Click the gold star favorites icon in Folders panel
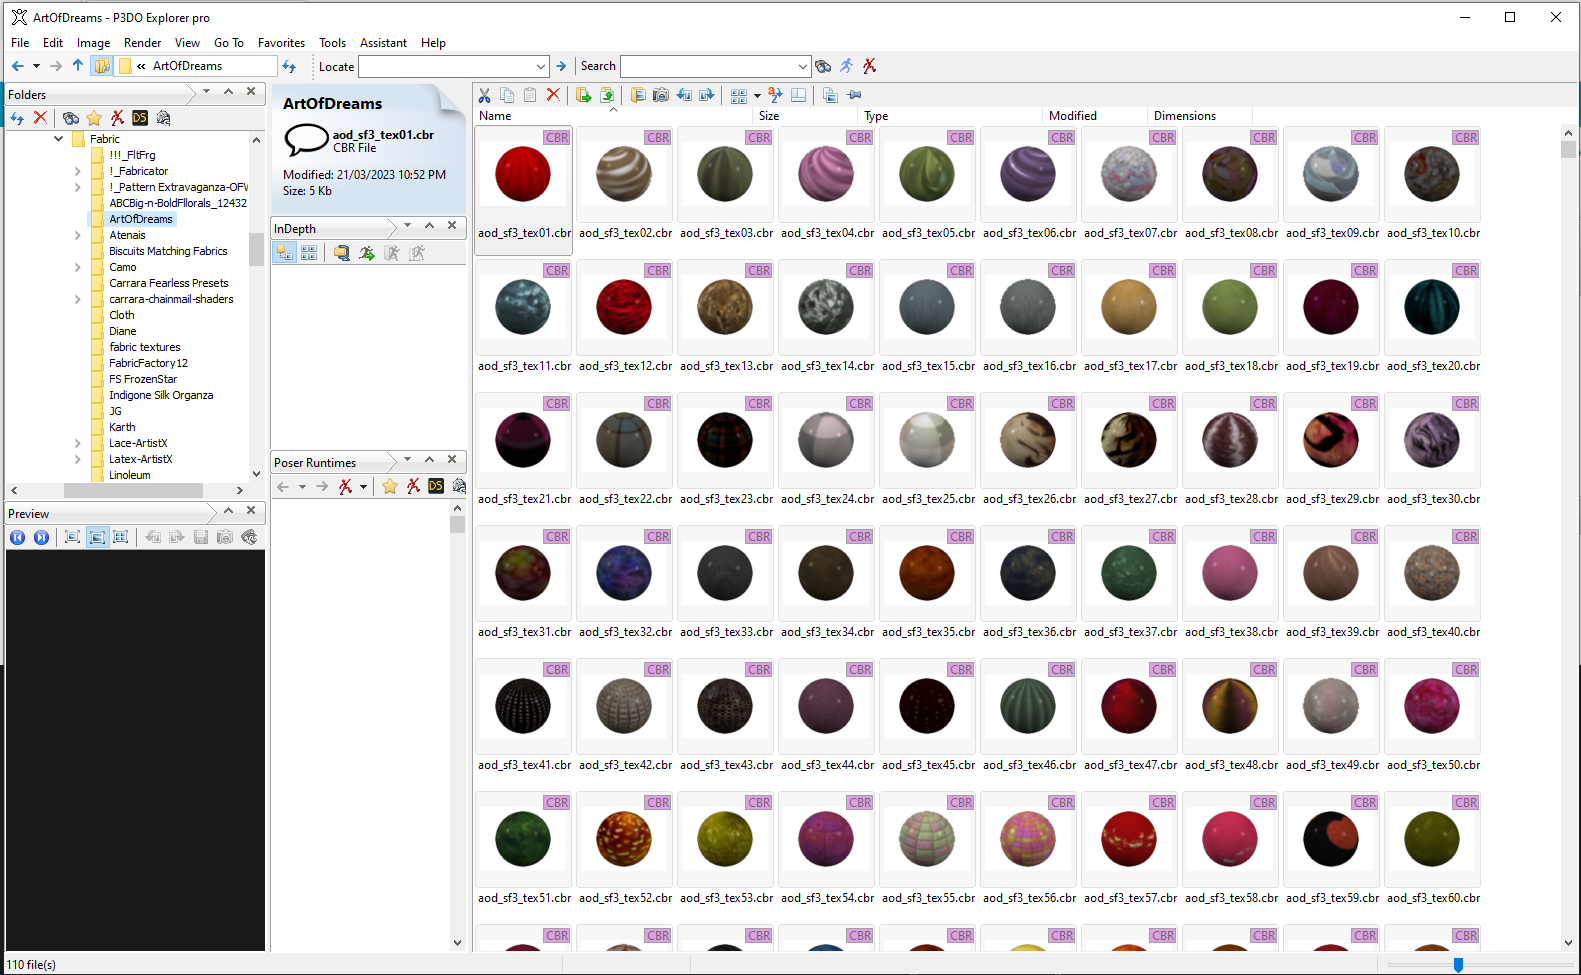The height and width of the screenshot is (975, 1581). (94, 118)
